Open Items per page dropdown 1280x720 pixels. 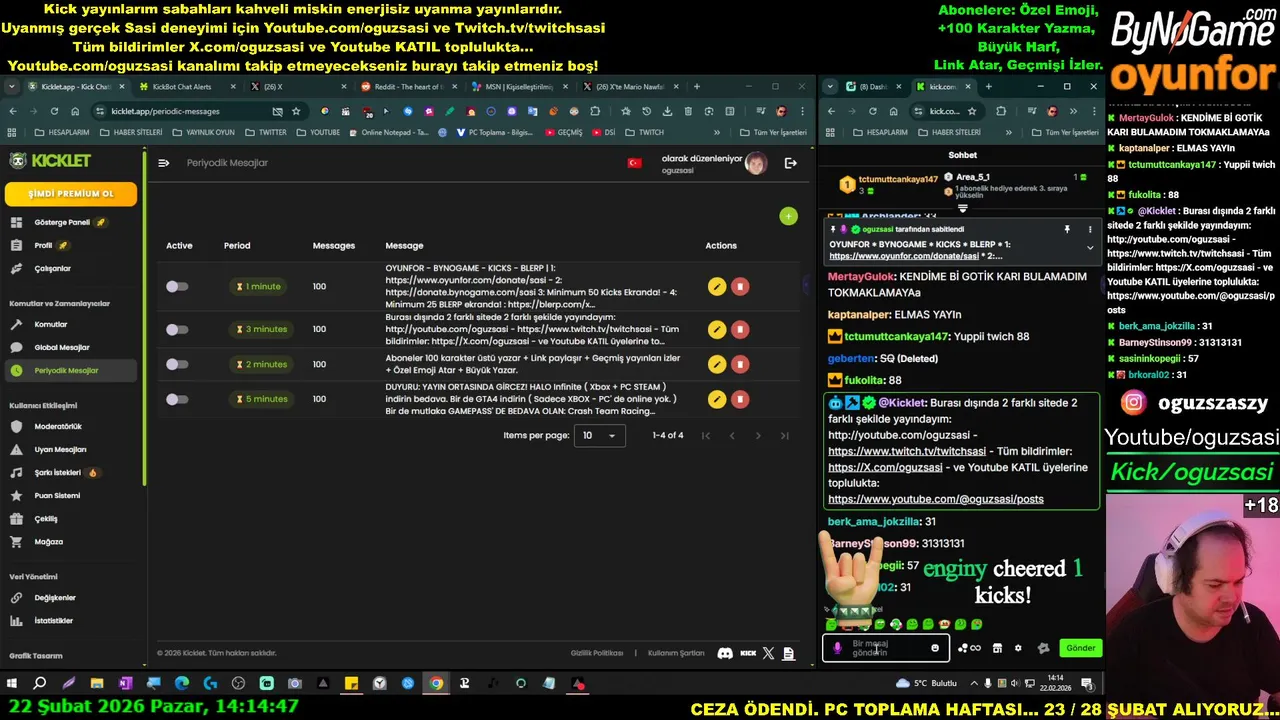click(599, 436)
